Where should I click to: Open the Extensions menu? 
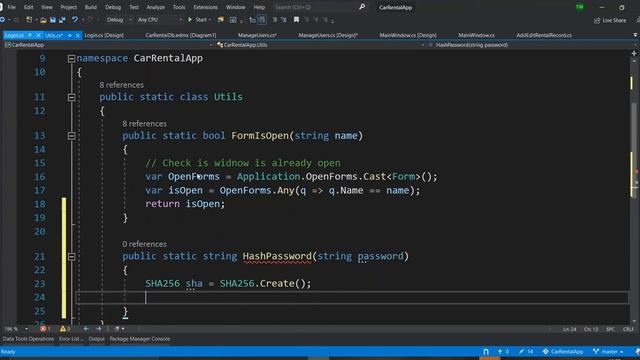click(x=205, y=7)
